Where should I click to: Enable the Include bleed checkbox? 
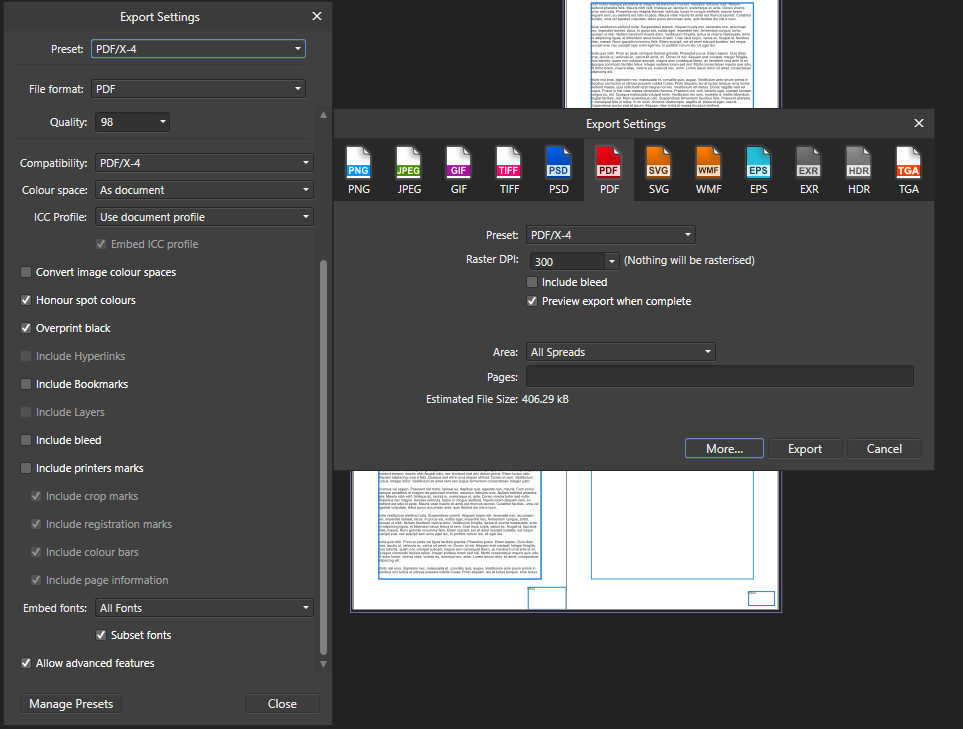tap(531, 281)
